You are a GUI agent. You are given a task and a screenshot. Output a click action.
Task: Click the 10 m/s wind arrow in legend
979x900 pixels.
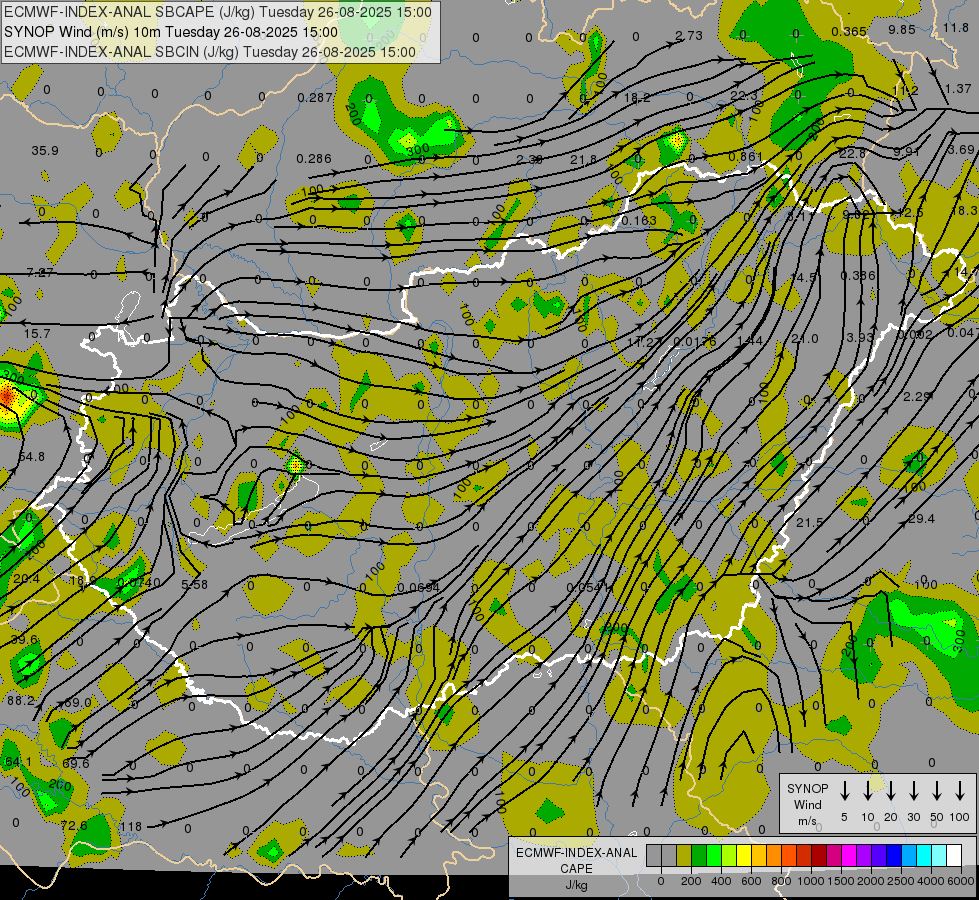(x=867, y=791)
